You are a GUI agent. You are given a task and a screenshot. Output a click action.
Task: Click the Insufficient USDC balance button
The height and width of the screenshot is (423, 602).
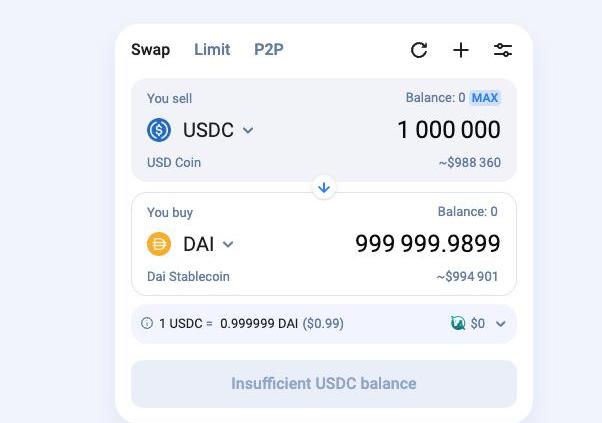pyautogui.click(x=324, y=384)
